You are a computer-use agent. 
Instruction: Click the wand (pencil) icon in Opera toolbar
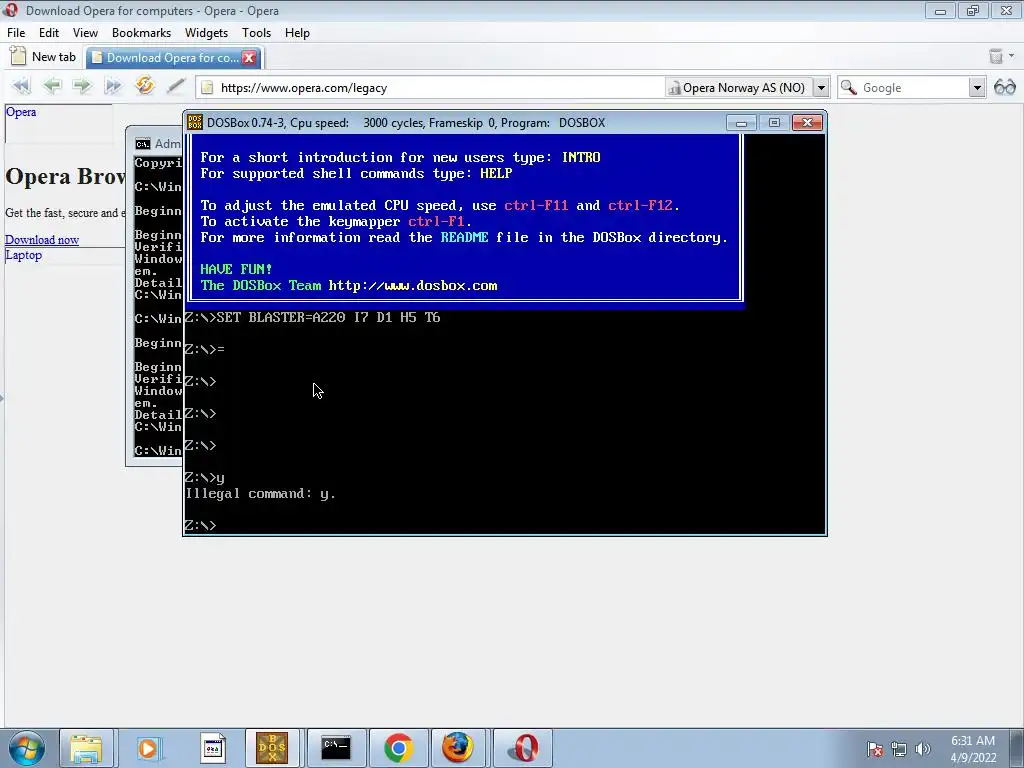coord(175,87)
